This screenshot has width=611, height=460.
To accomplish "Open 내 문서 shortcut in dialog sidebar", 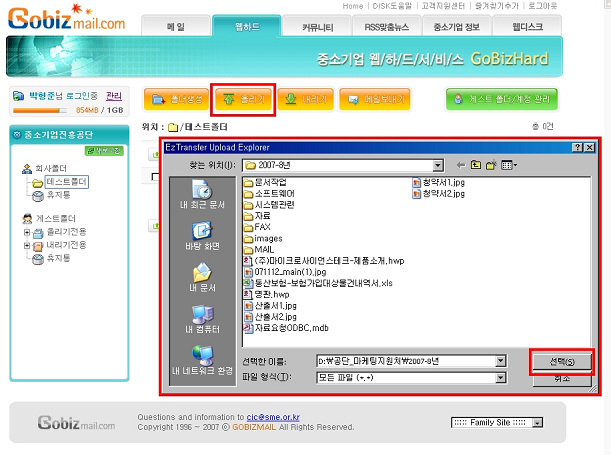I will coord(202,278).
